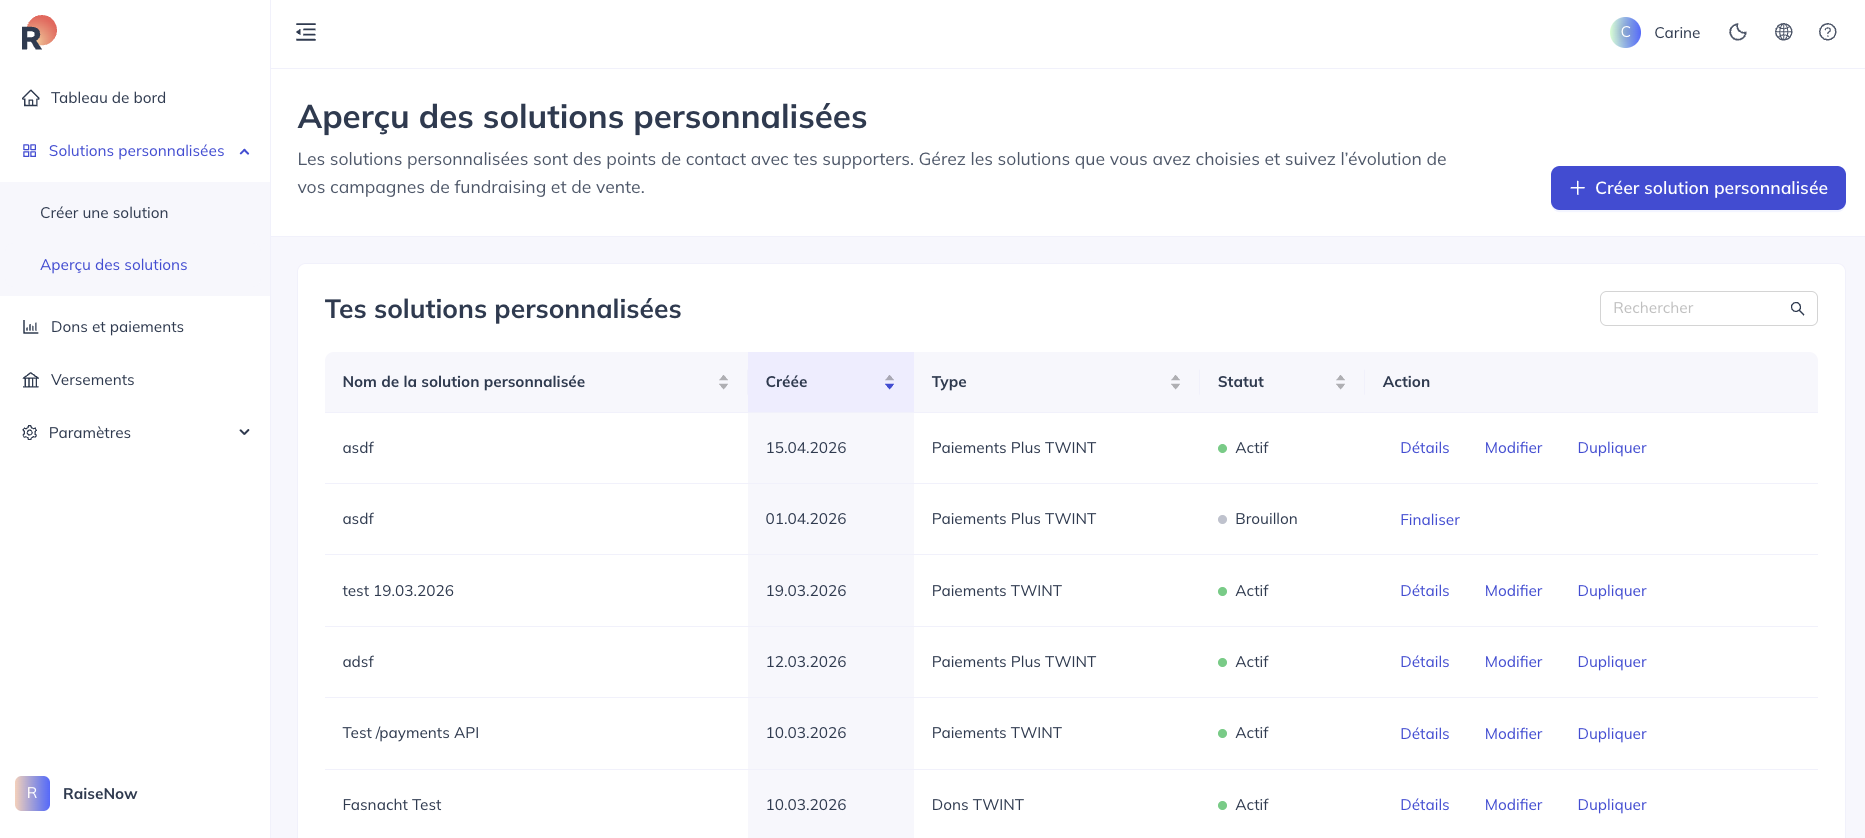Click Finaliser for the Brouillon solution

coord(1430,519)
